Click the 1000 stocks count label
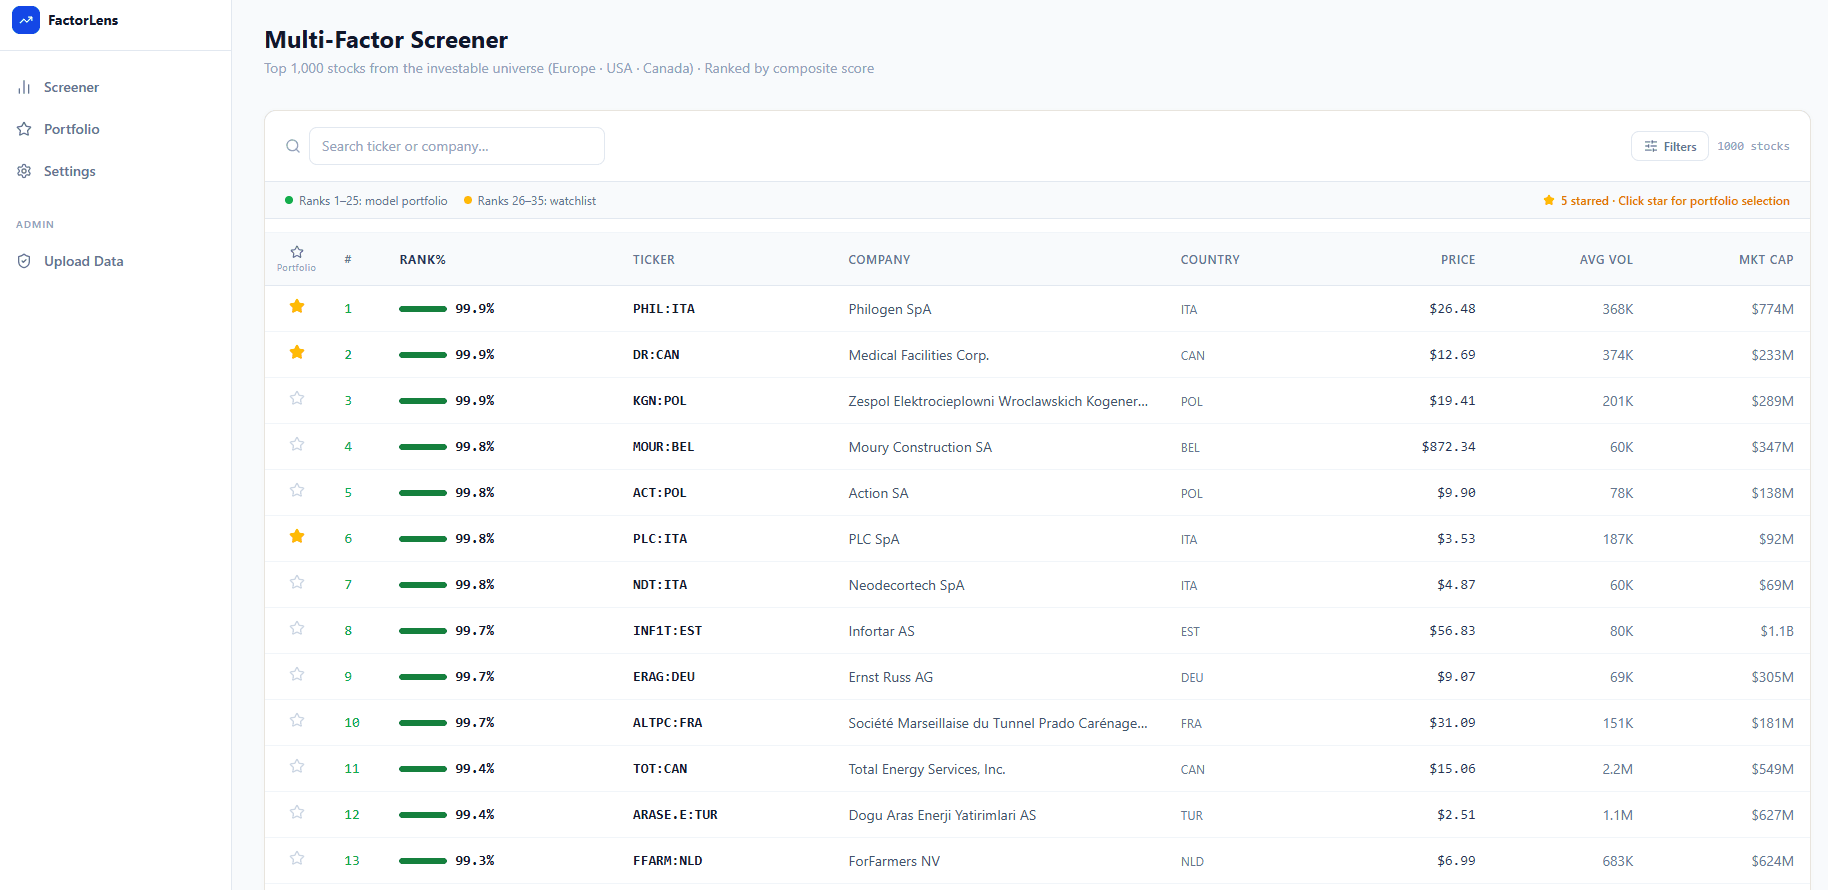 (1754, 146)
